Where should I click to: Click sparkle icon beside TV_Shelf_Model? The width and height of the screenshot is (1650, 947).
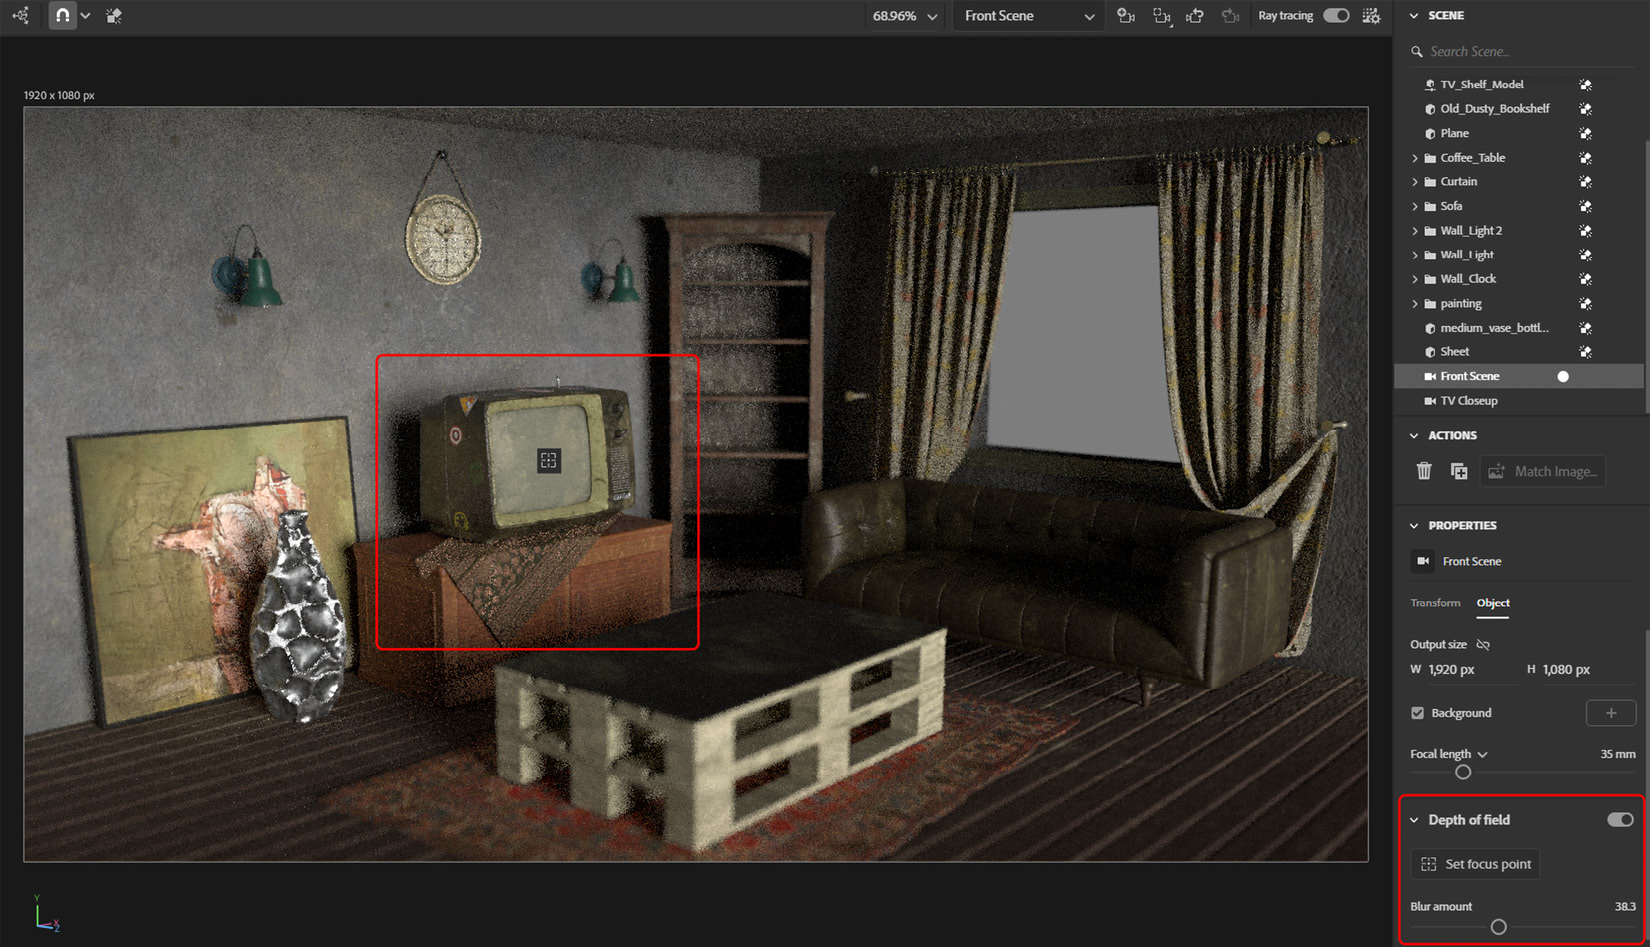tap(1585, 85)
